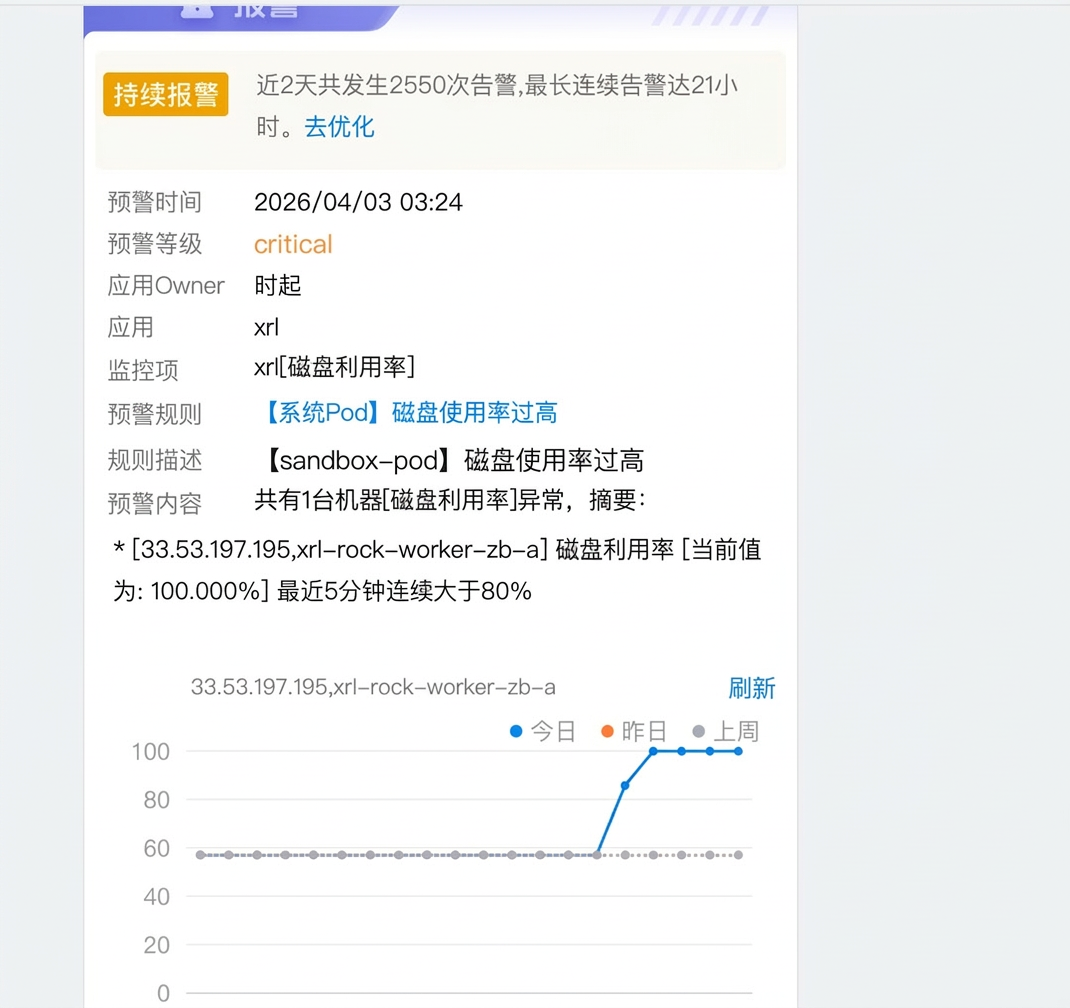Click the alarm bell icon in header
This screenshot has width=1070, height=1008.
pyautogui.click(x=198, y=8)
